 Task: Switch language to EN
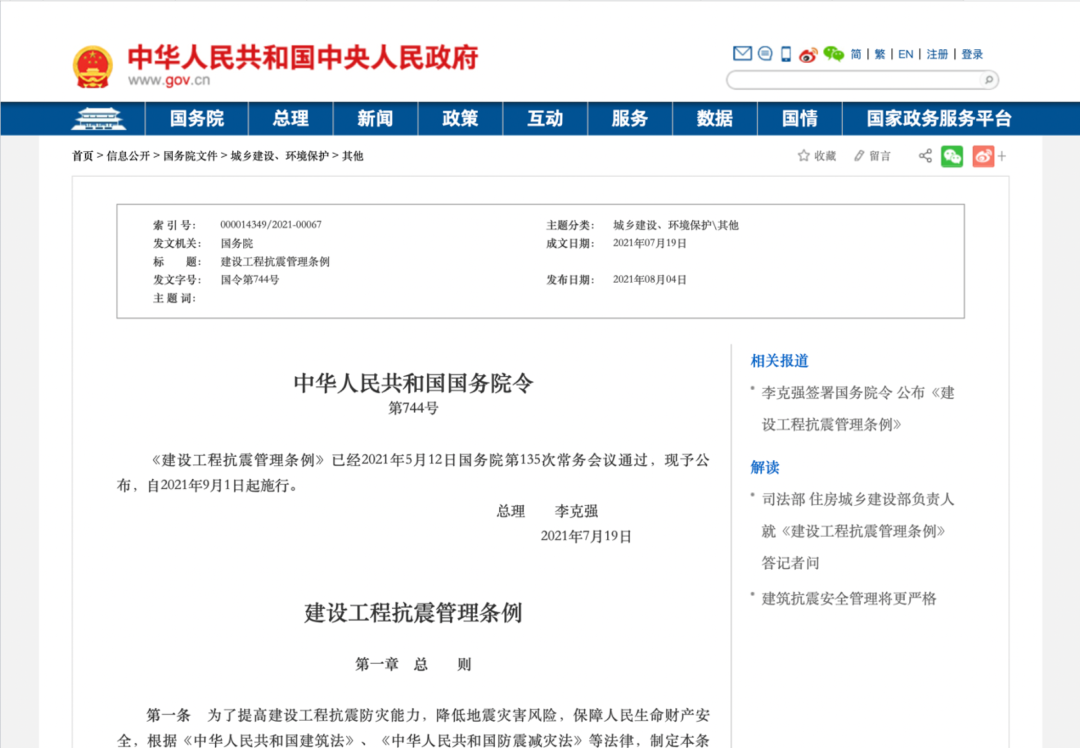click(x=905, y=54)
